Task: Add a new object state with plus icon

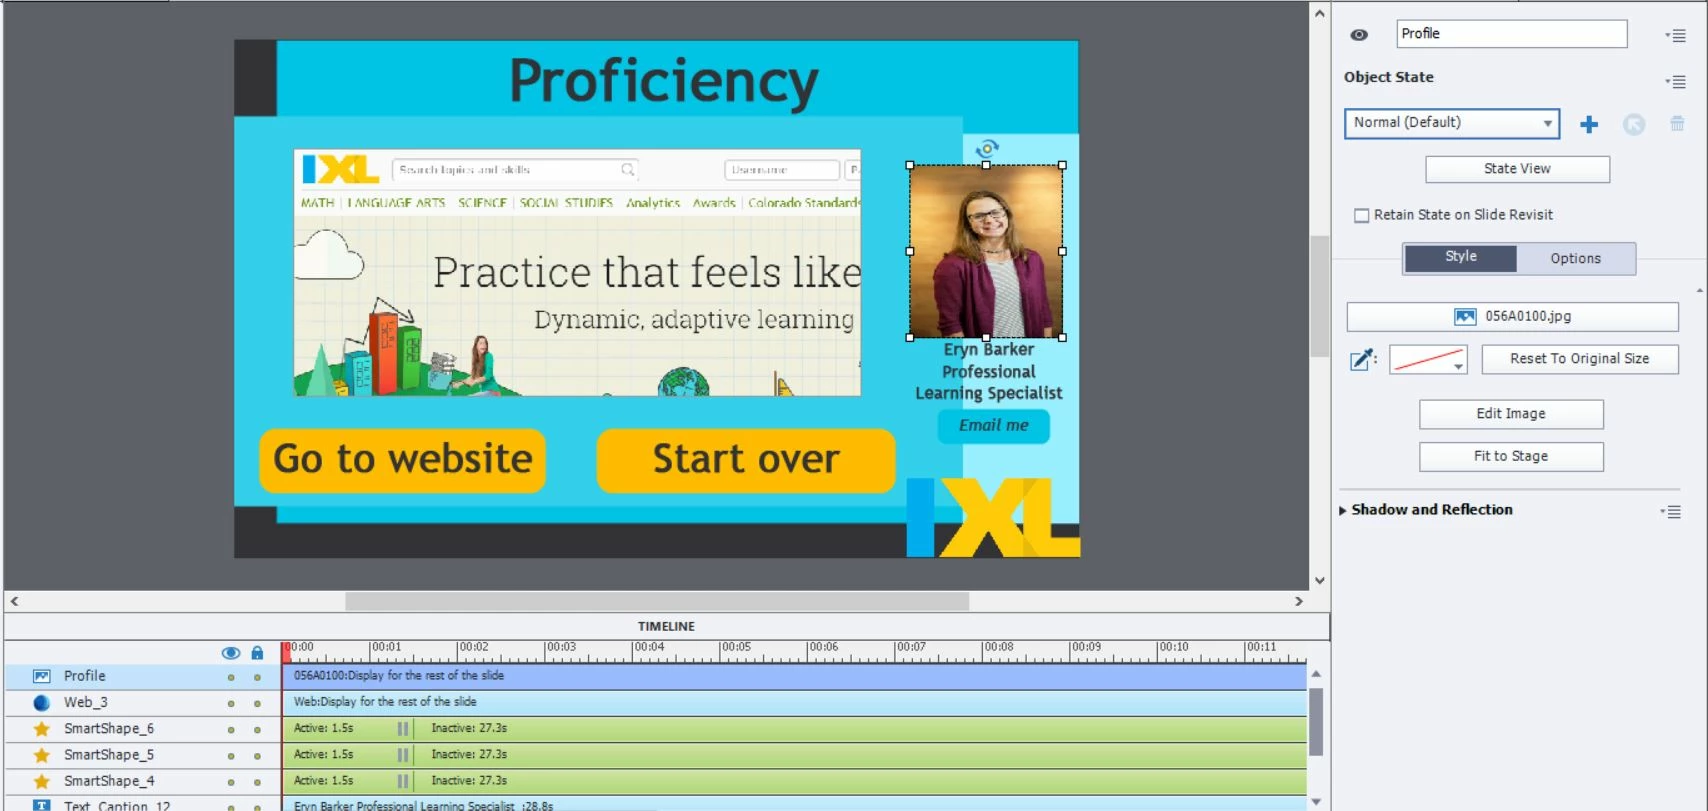Action: click(1589, 124)
